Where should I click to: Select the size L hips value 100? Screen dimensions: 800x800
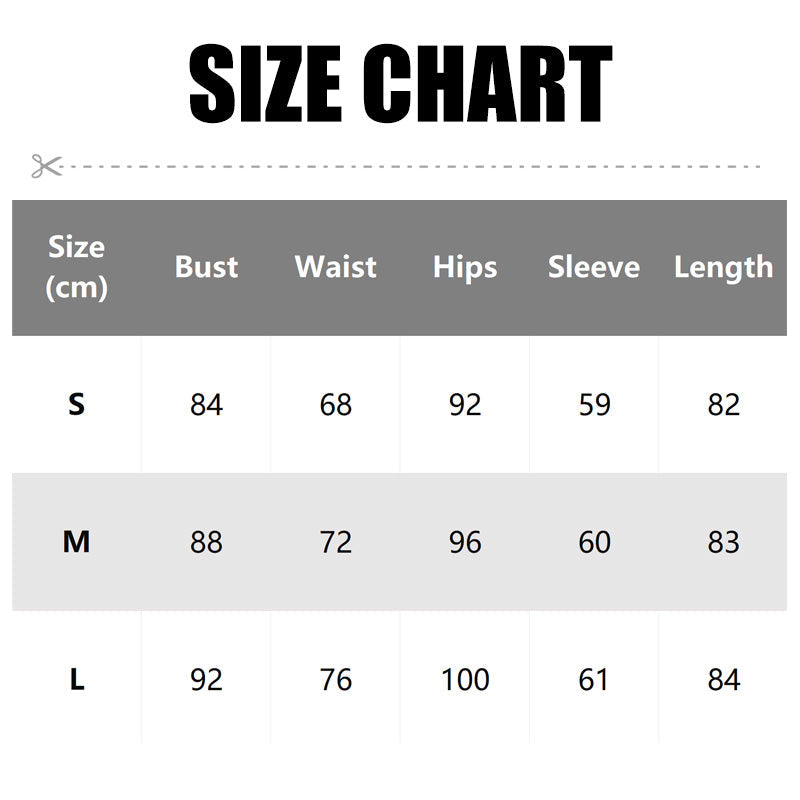[465, 680]
